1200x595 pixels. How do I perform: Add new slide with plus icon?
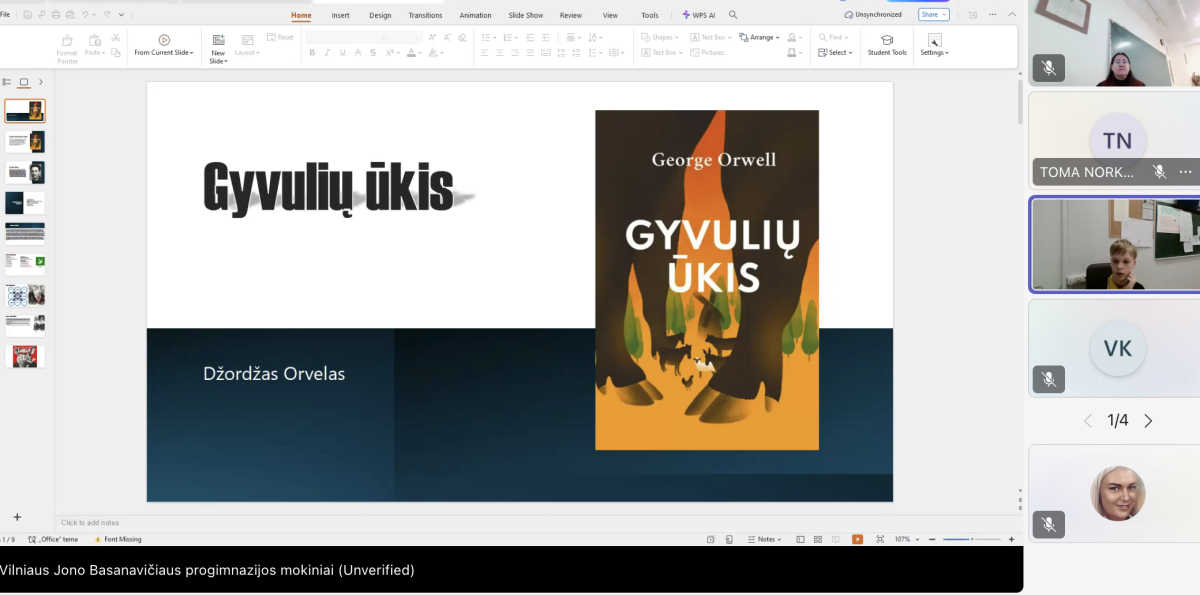pyautogui.click(x=17, y=517)
